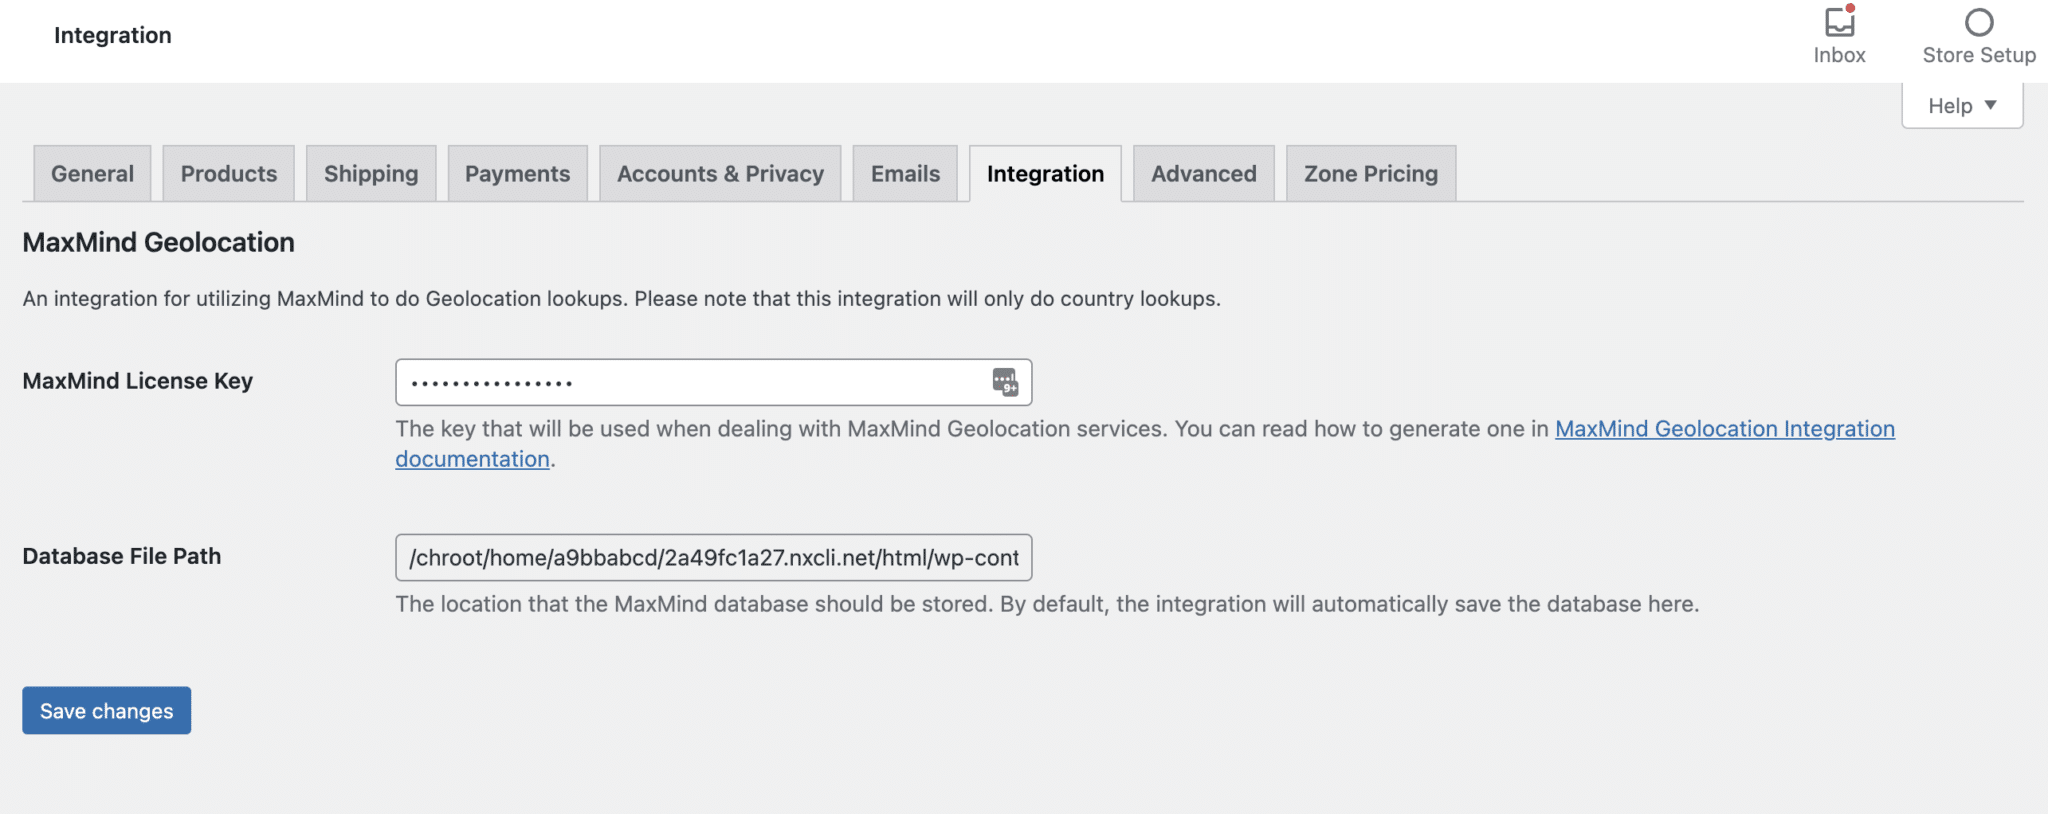
Task: Switch to the General tab
Action: pos(92,174)
